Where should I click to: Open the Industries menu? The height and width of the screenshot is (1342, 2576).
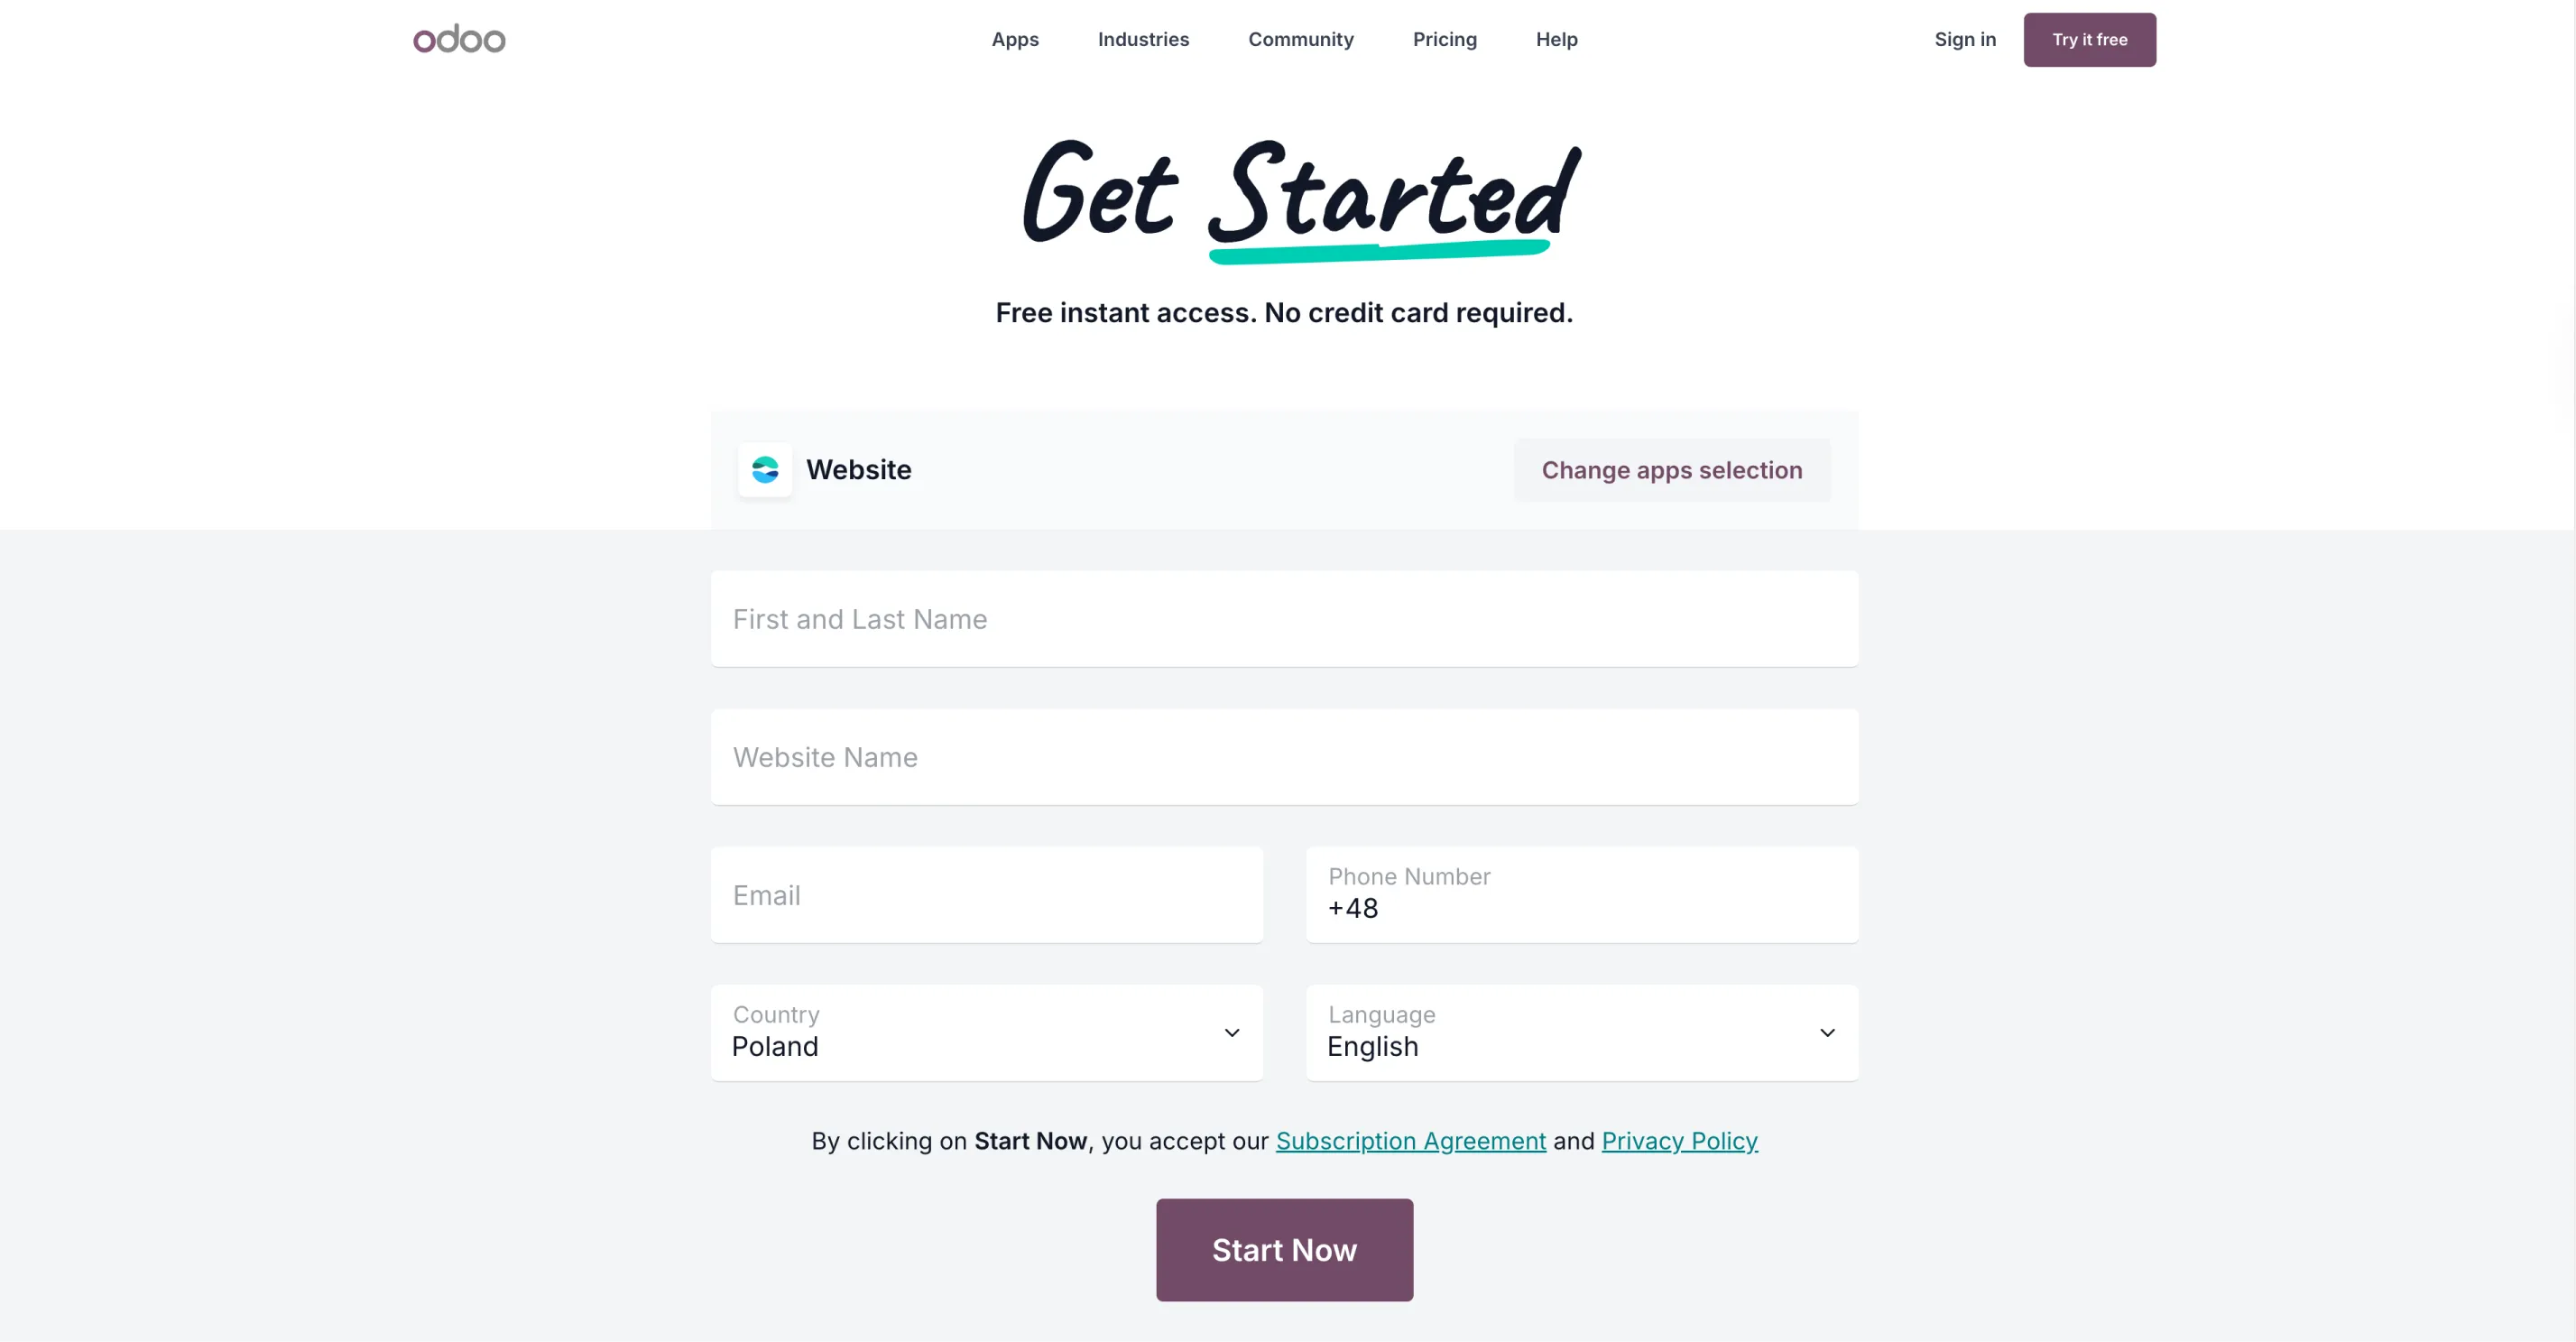[1143, 40]
